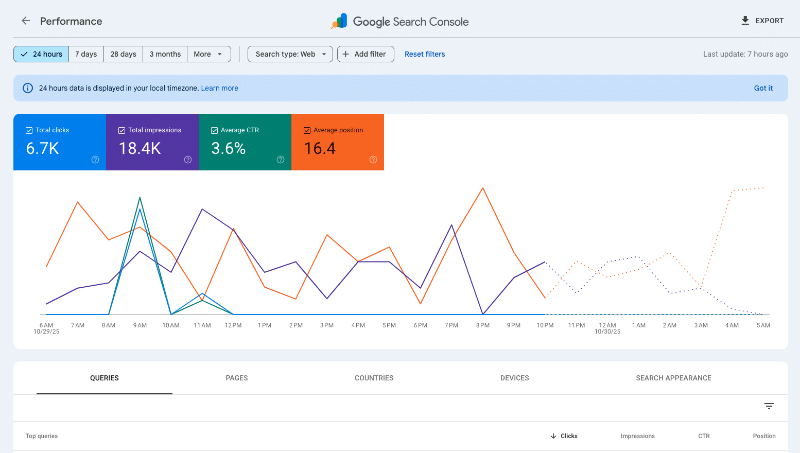
Task: Click the 12 AM 10/30/25 axis label
Action: pyautogui.click(x=607, y=329)
